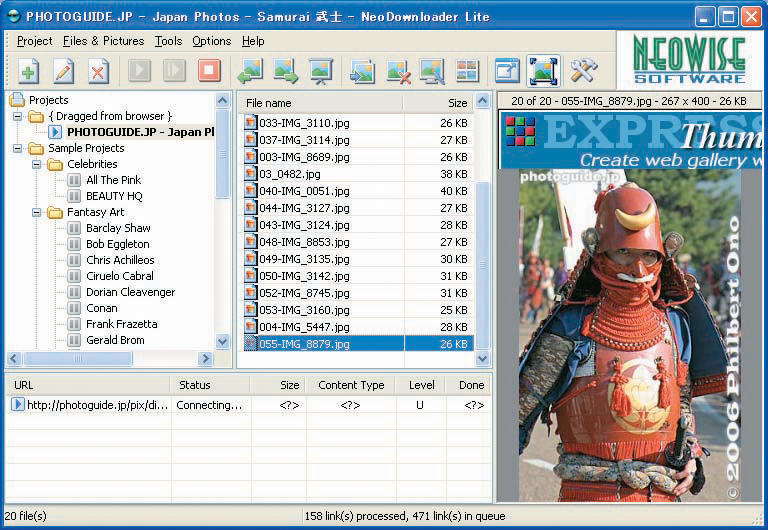Collapse the Dragged from browser folder

coord(17,117)
